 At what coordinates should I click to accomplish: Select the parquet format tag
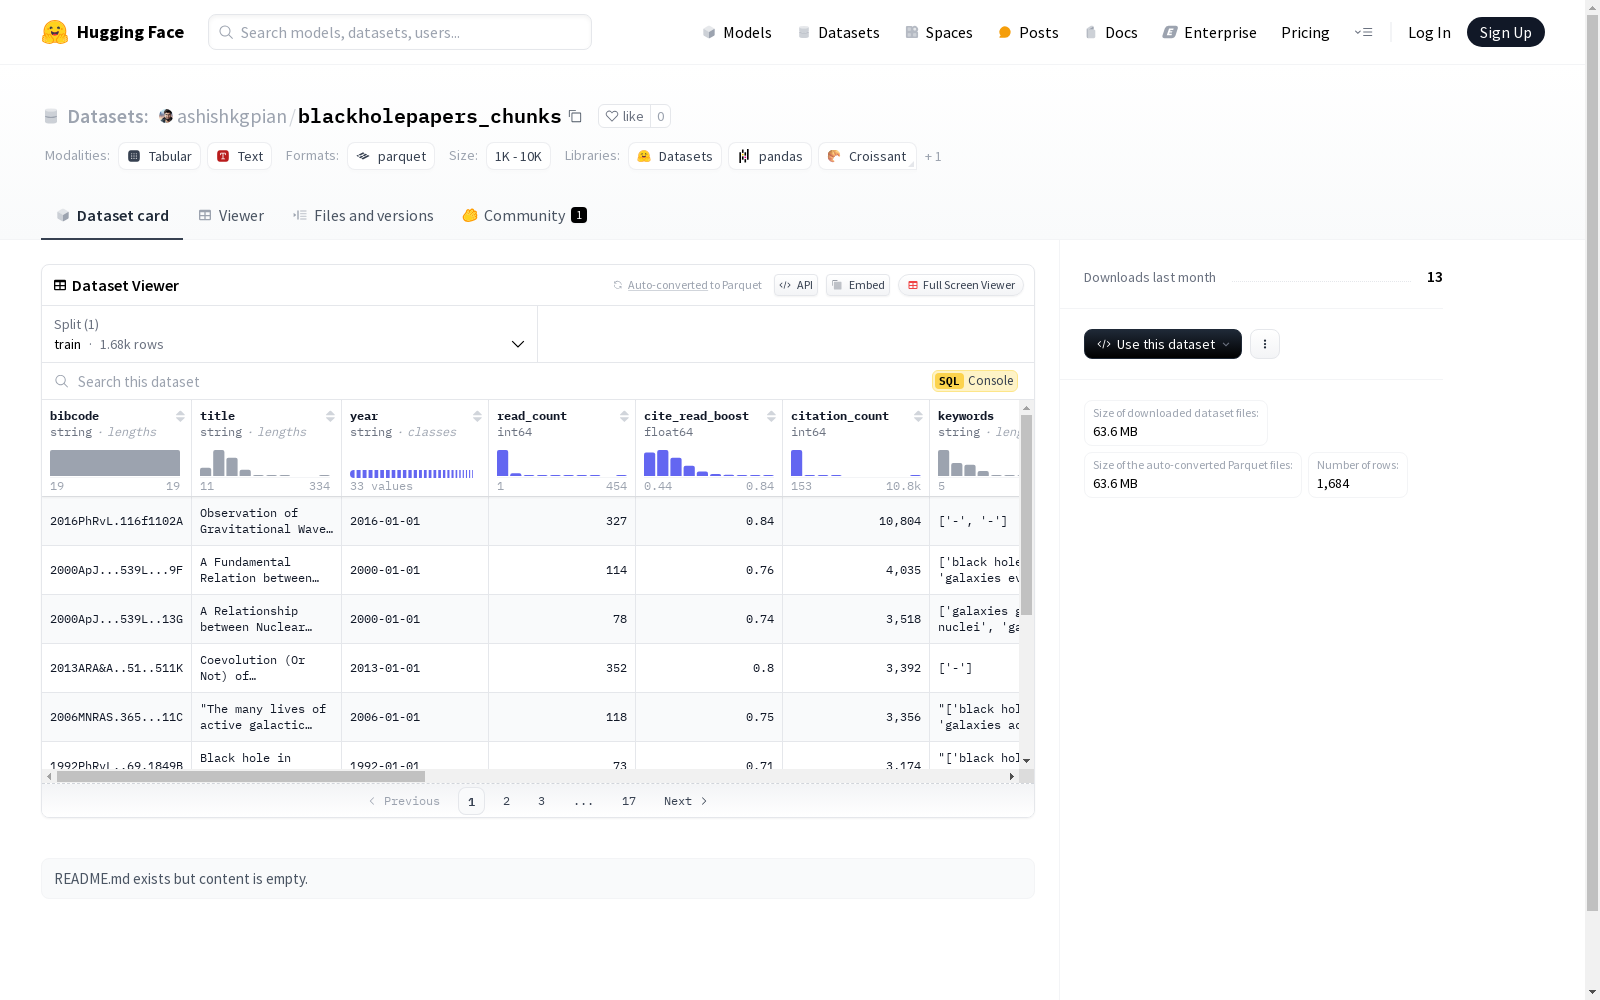(x=391, y=156)
